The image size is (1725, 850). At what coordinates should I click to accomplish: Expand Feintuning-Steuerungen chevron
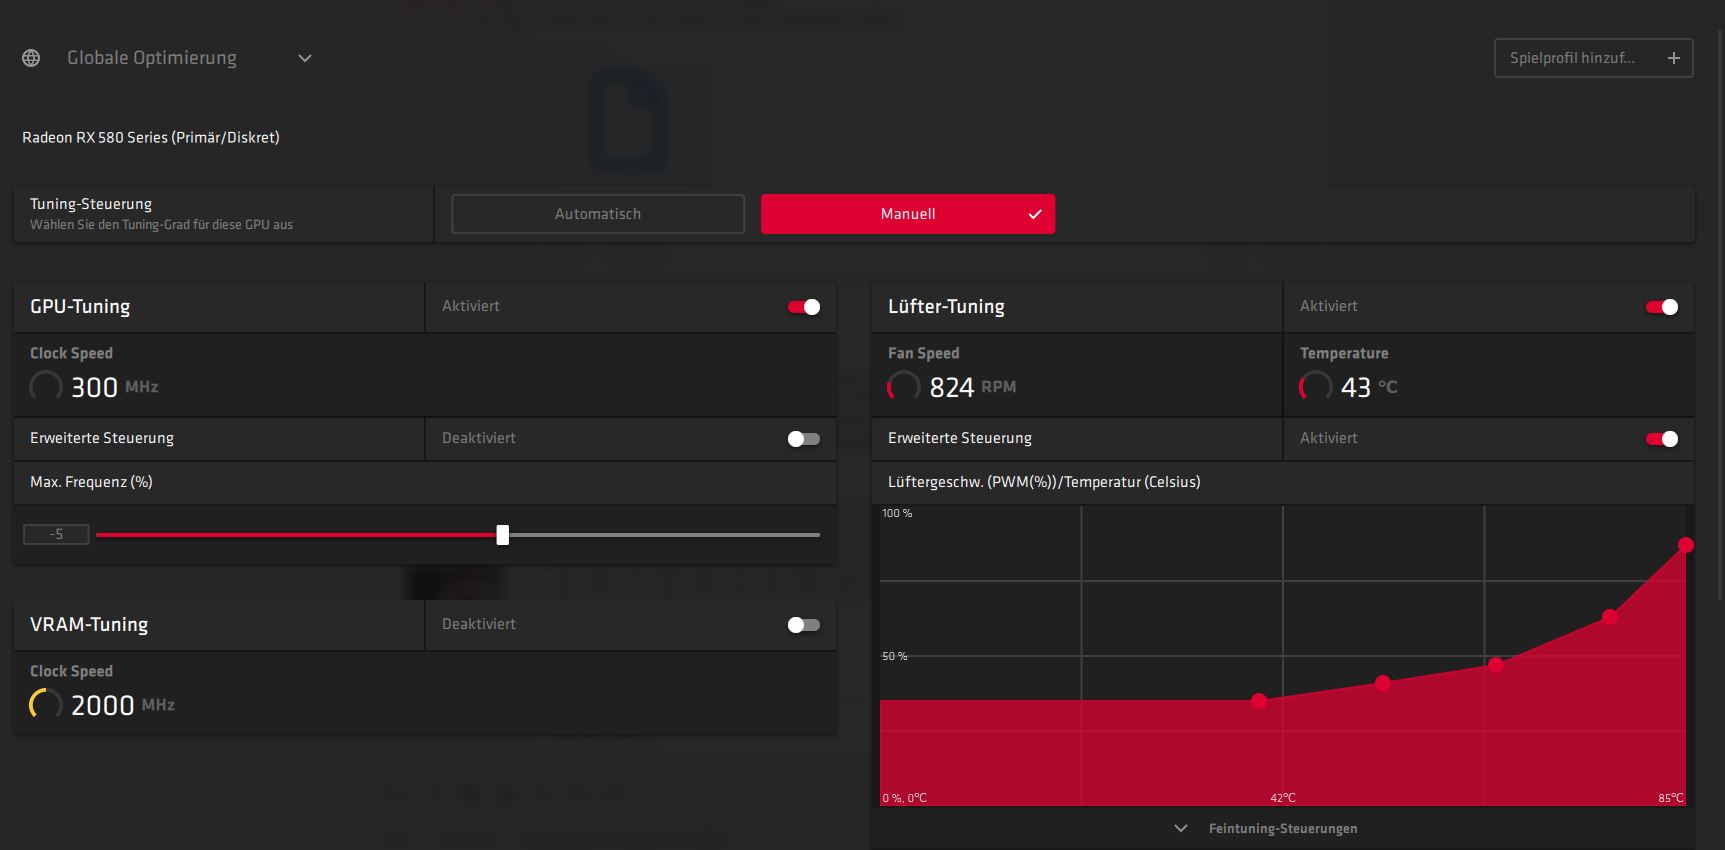click(1181, 829)
